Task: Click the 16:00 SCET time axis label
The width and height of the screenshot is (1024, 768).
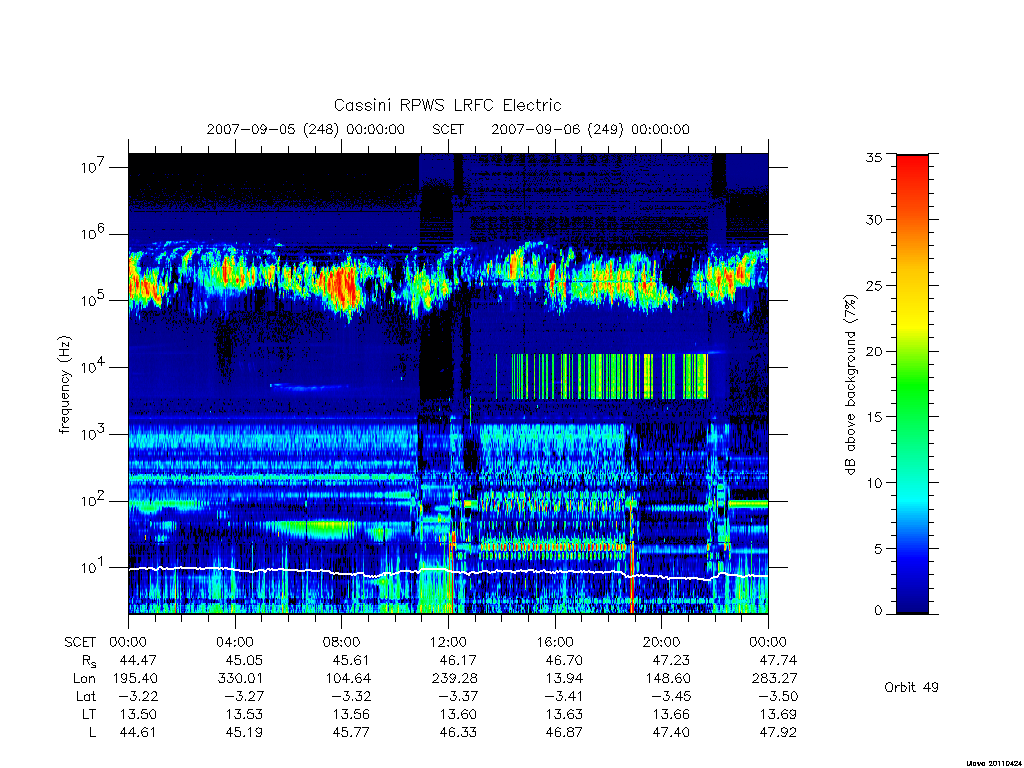Action: [554, 642]
